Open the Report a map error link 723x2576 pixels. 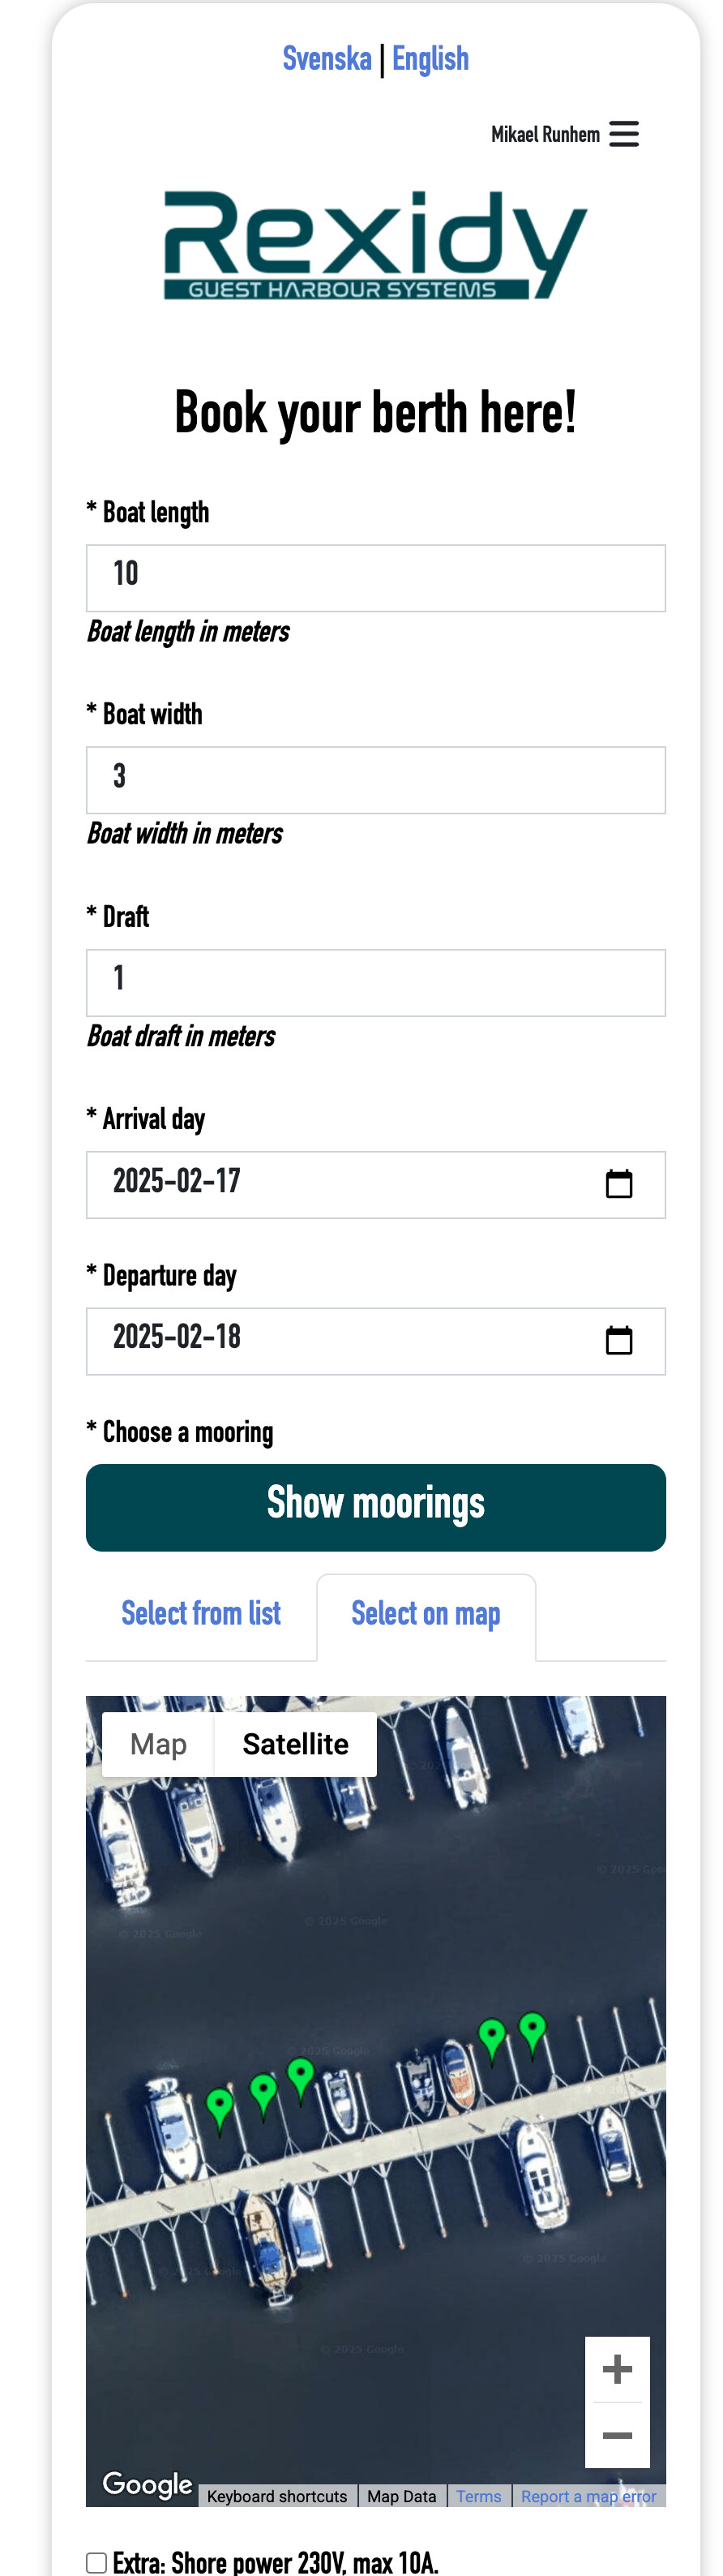click(588, 2496)
